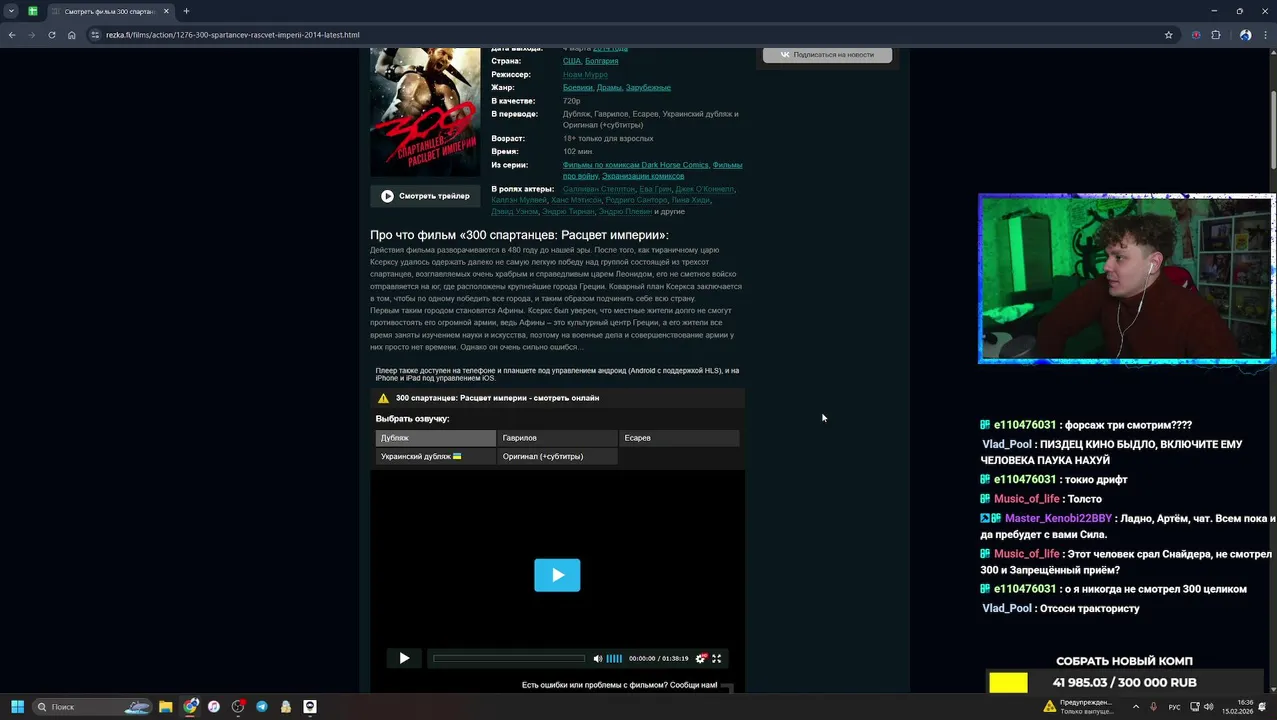The image size is (1277, 720).
Task: Open actor link Джек О'Коннелл
Action: coord(705,189)
